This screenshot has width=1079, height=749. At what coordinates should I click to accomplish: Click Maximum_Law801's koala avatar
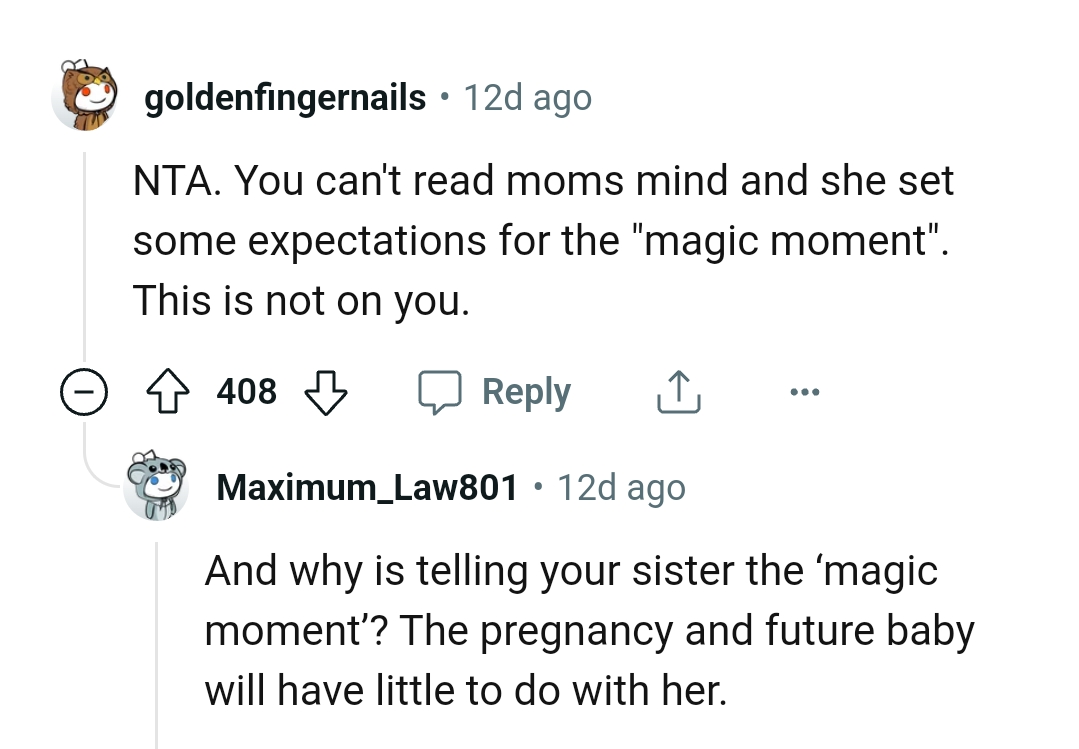[160, 487]
